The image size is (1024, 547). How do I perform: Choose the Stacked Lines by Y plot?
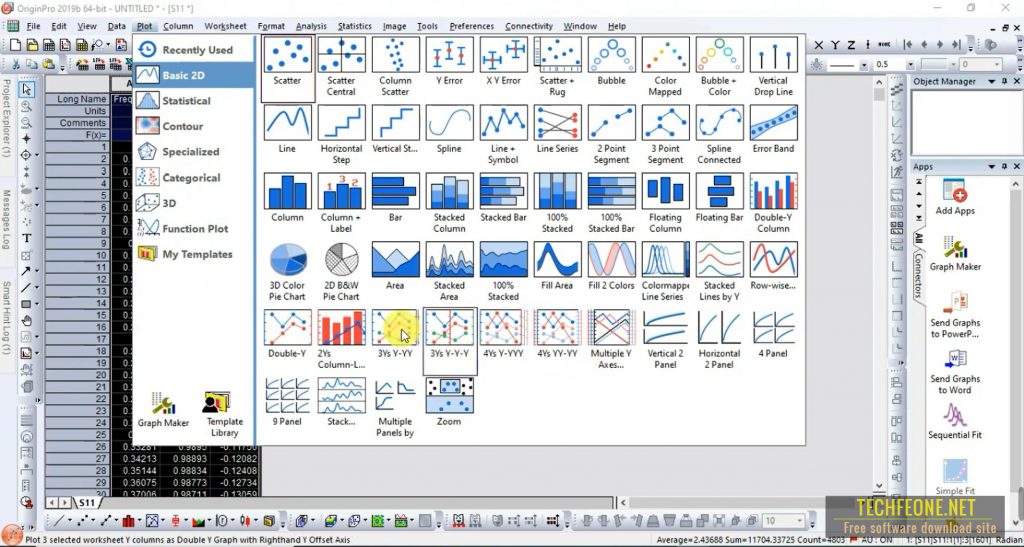click(x=719, y=270)
